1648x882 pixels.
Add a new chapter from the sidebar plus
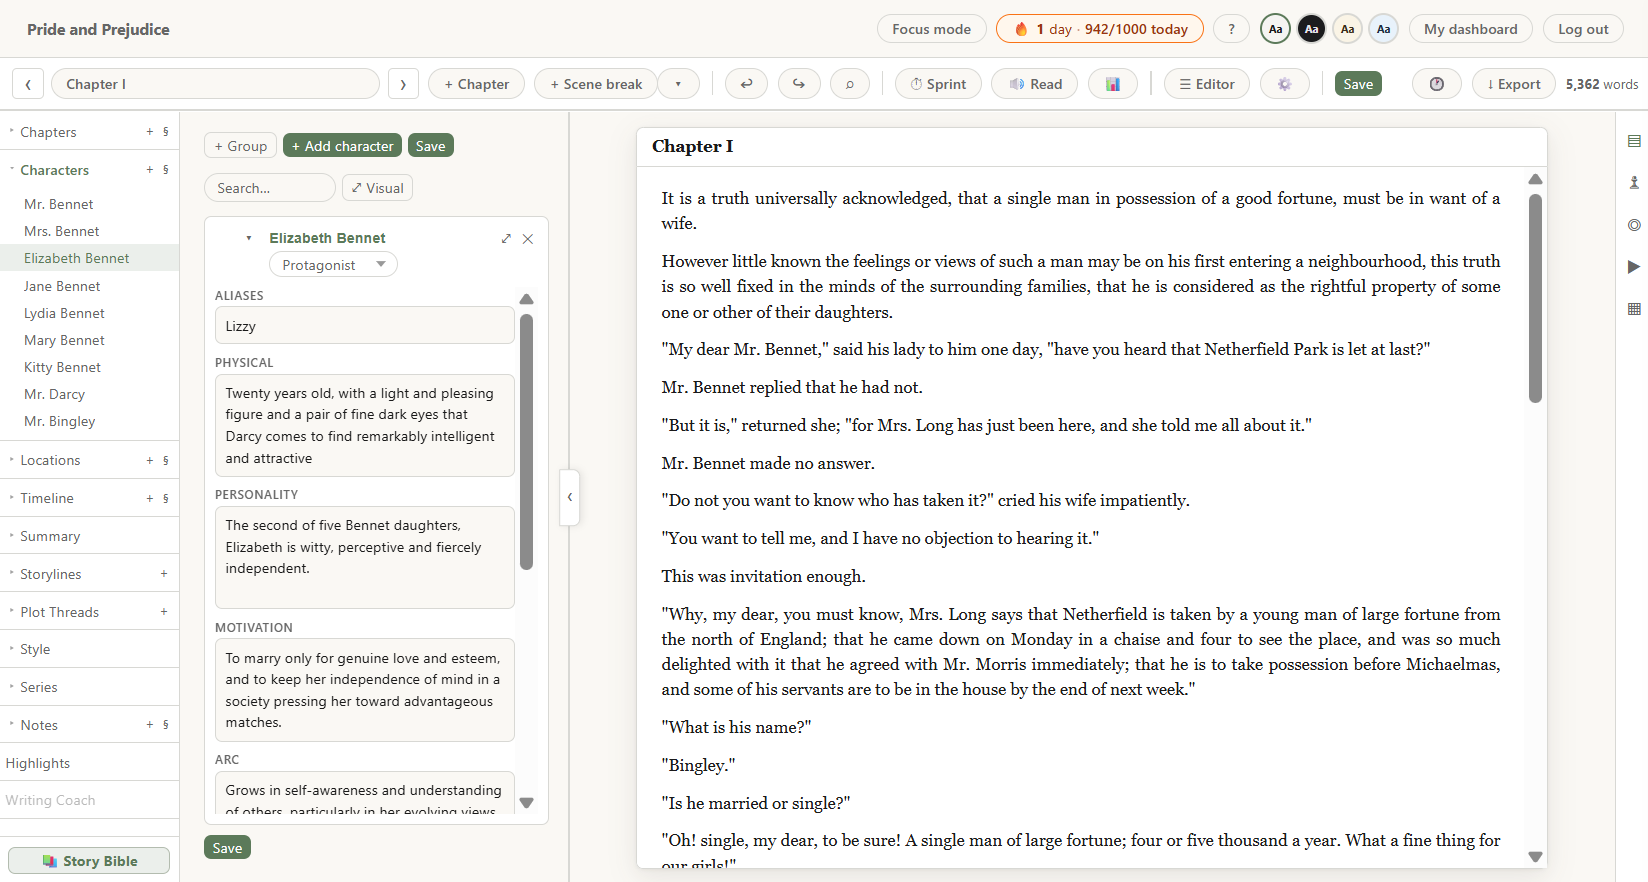(x=150, y=132)
